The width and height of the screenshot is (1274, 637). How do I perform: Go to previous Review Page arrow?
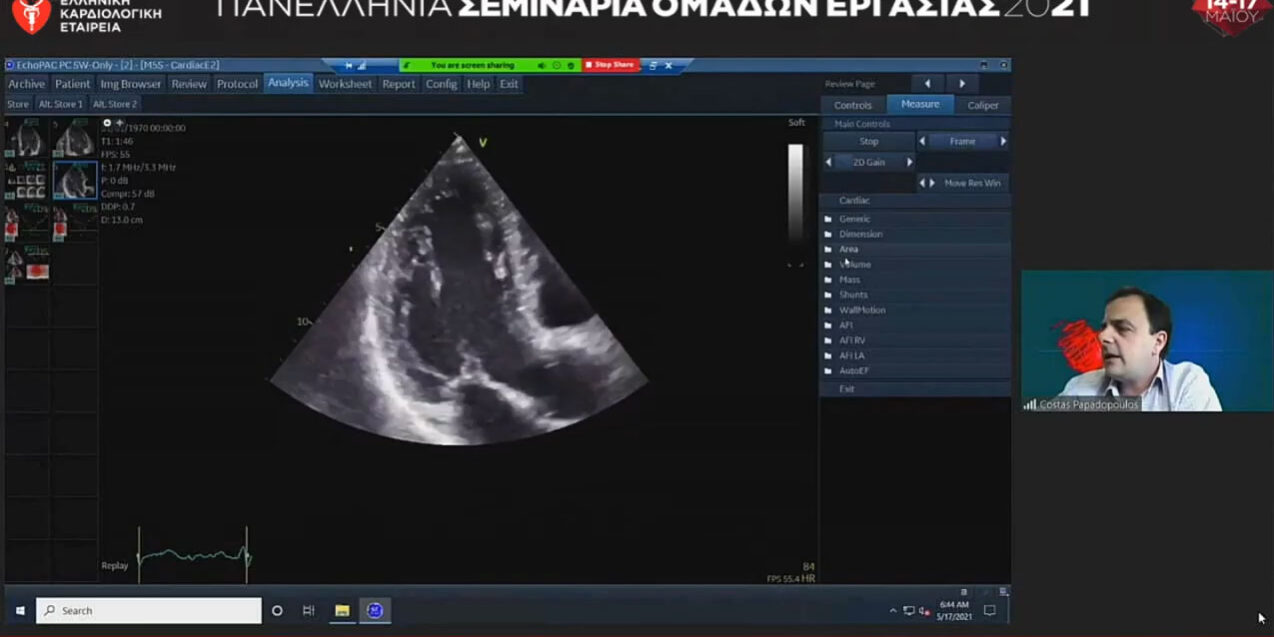coord(927,84)
